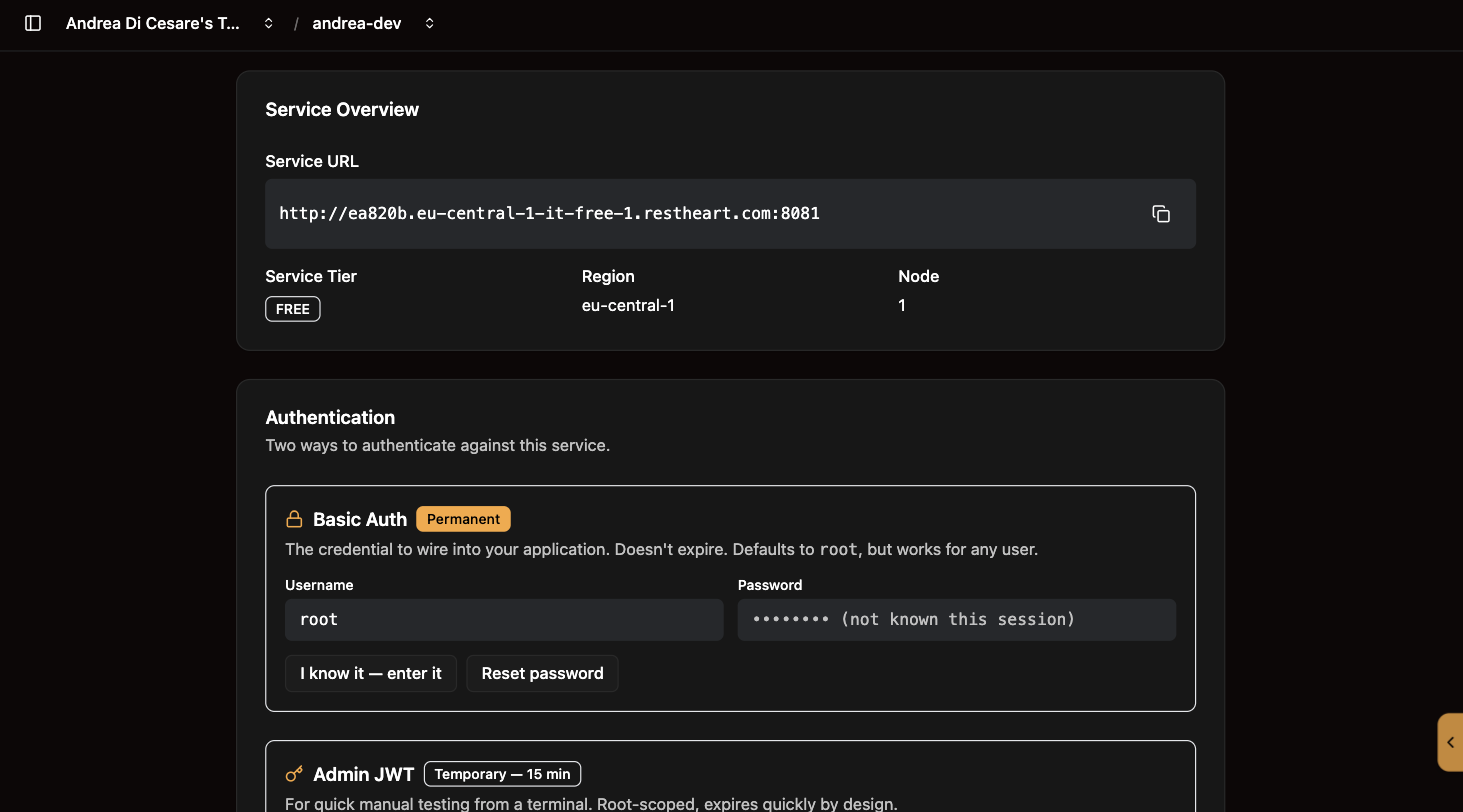
Task: Click the Node label
Action: [x=919, y=276]
